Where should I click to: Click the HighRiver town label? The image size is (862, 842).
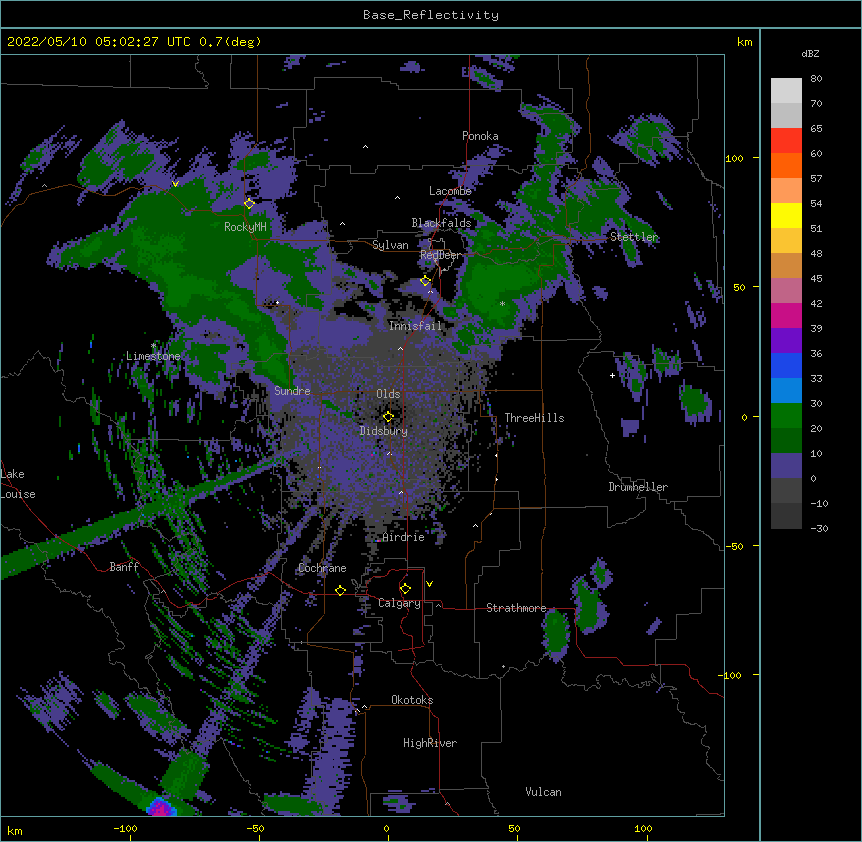click(x=430, y=743)
